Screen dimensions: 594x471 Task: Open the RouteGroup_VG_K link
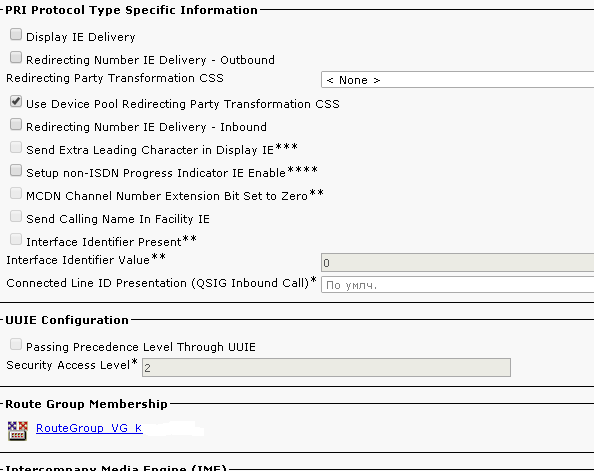pos(89,428)
